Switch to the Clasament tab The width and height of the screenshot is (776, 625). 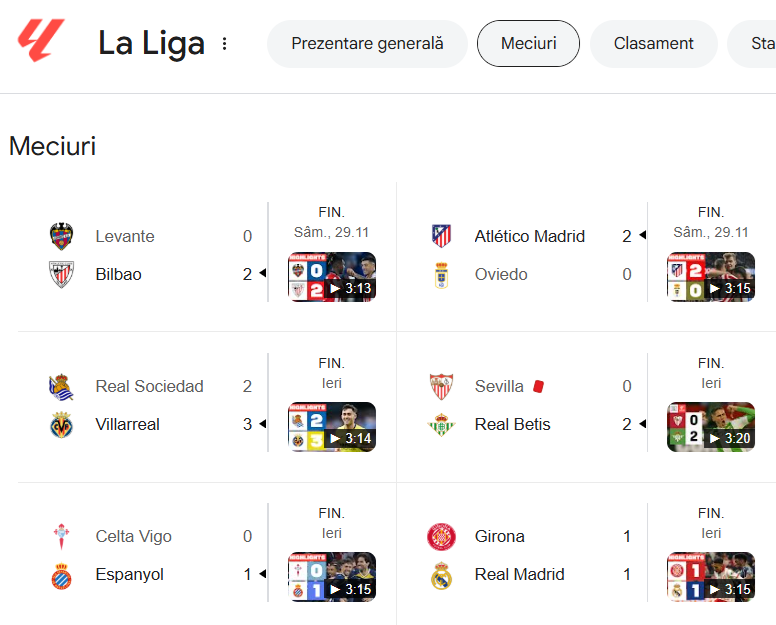pyautogui.click(x=653, y=44)
